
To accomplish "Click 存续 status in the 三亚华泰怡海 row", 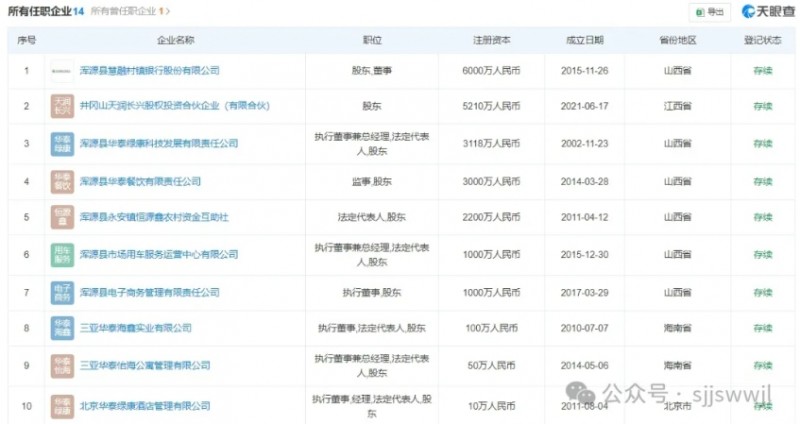I will click(x=763, y=365).
